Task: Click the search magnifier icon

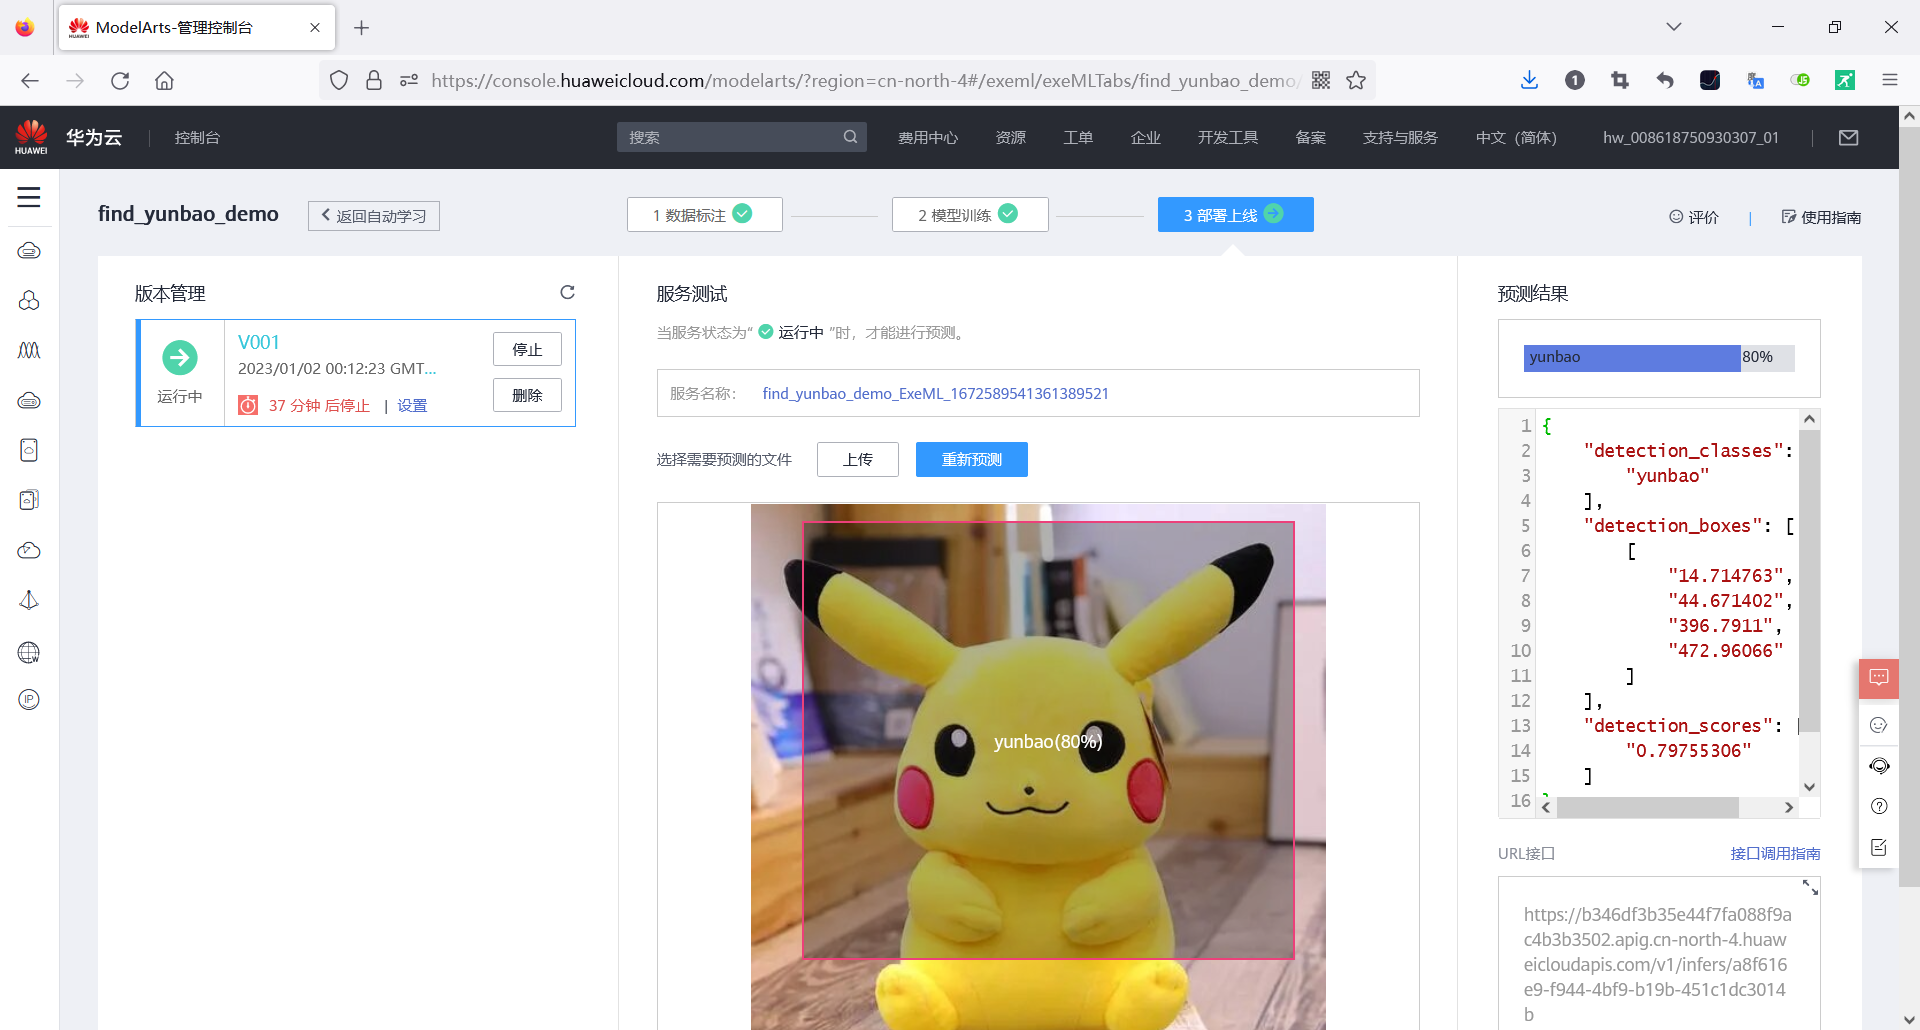Action: 849,137
